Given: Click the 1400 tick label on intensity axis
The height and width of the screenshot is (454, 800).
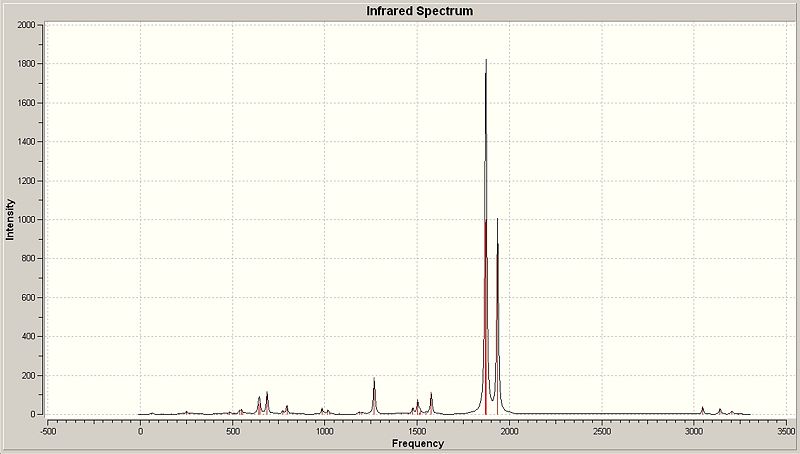Looking at the screenshot, I should pos(26,142).
